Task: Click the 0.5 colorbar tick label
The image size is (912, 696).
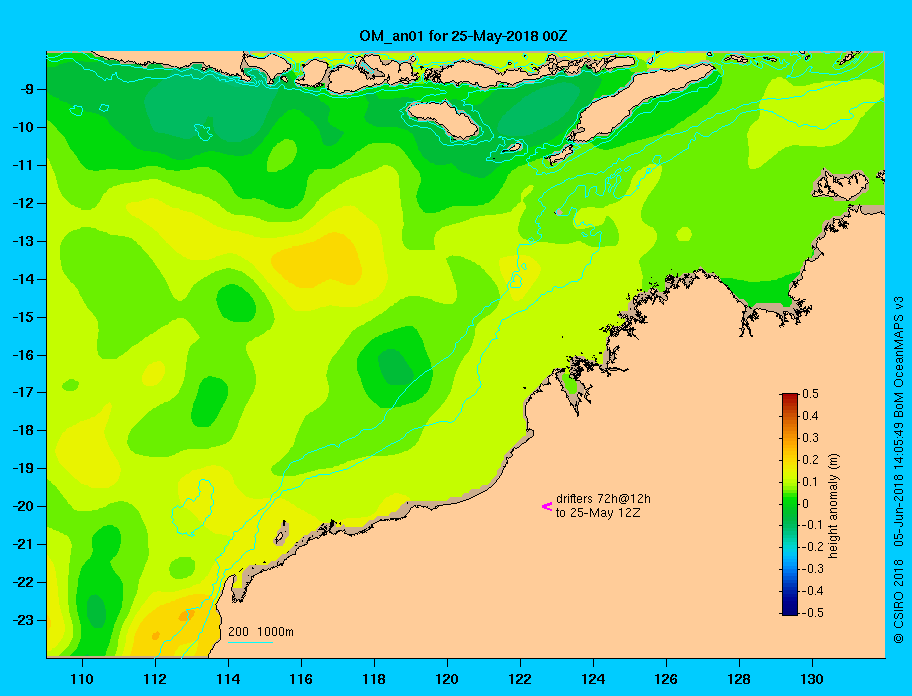Action: [x=810, y=394]
